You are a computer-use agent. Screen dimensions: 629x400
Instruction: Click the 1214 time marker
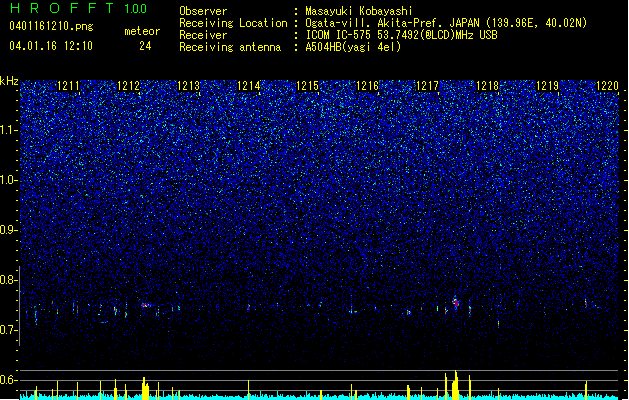pyautogui.click(x=249, y=86)
